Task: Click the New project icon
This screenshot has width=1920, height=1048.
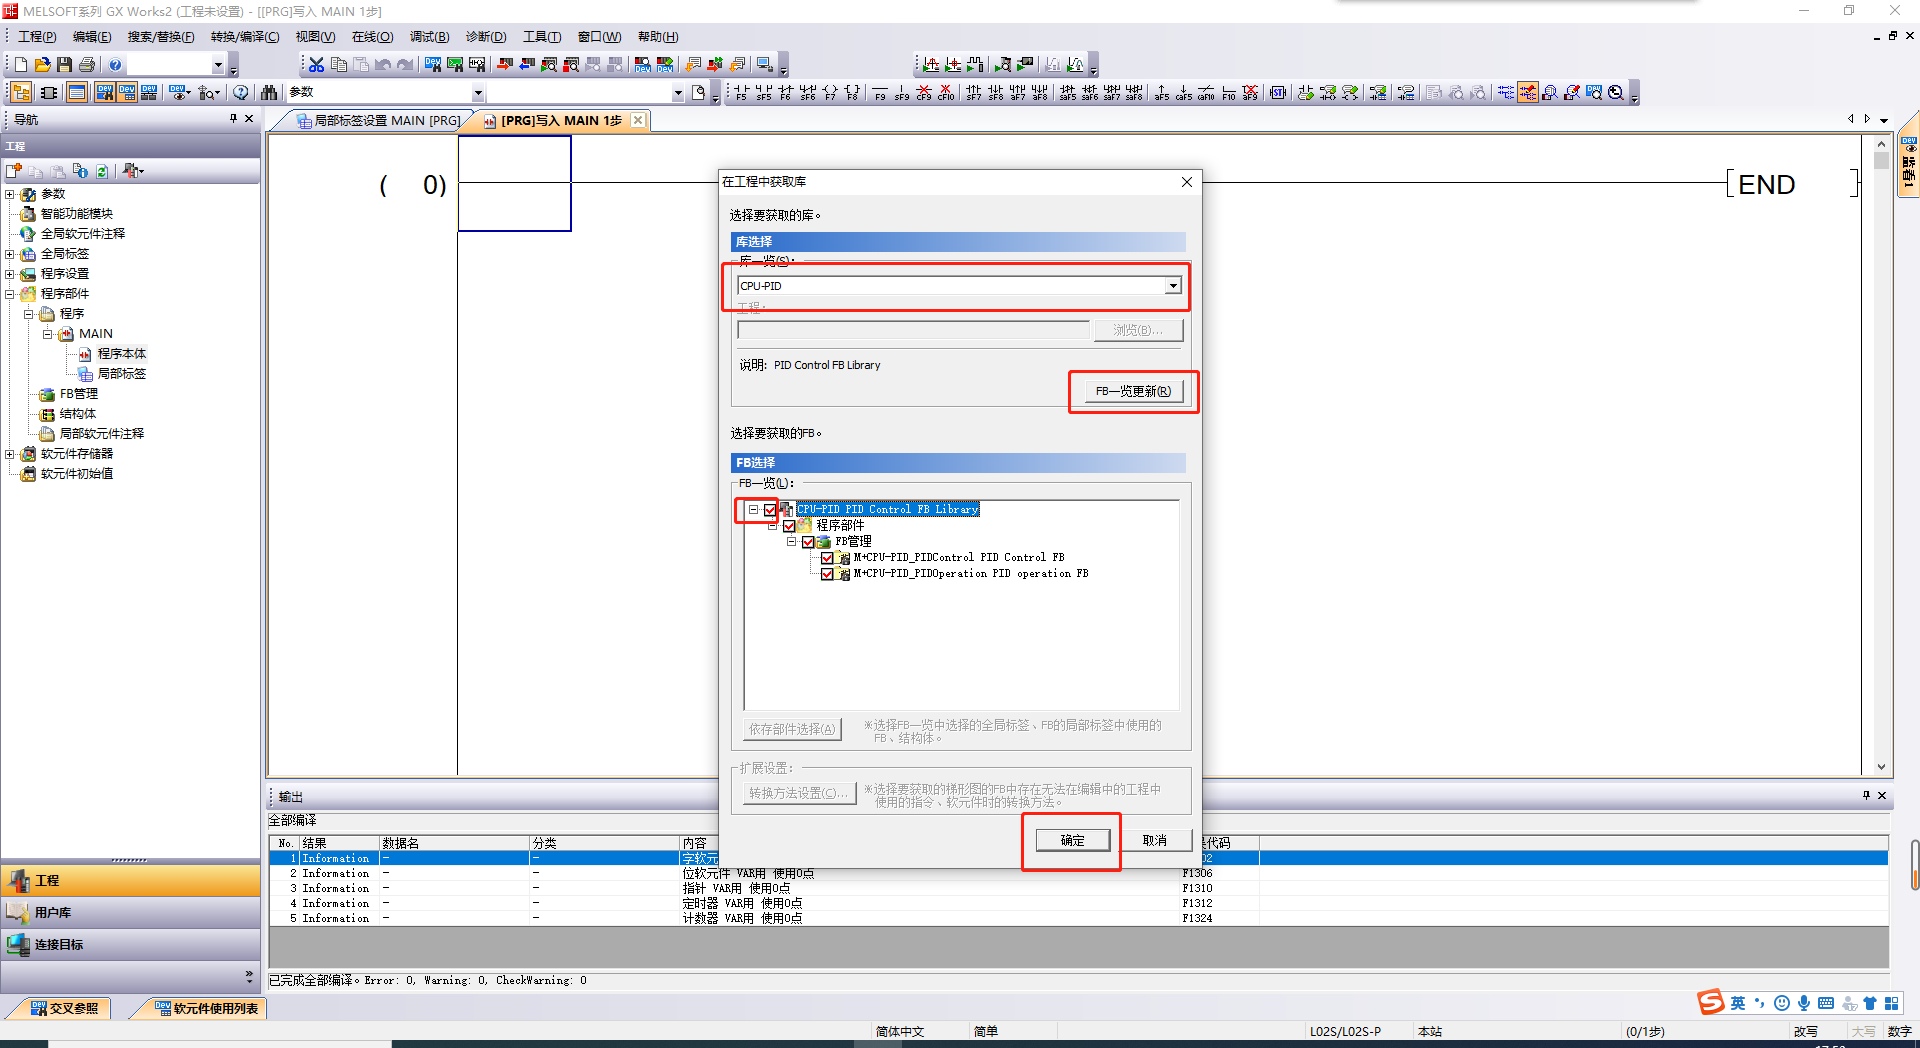Action: (x=21, y=65)
